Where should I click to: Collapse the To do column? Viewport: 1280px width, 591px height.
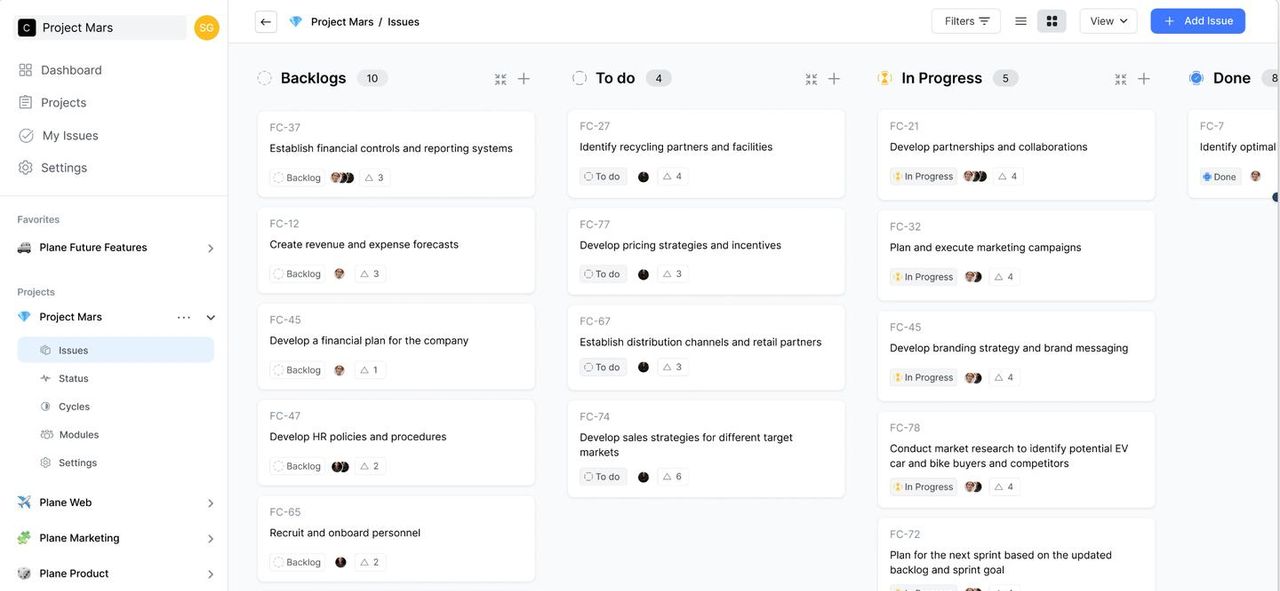tap(811, 79)
